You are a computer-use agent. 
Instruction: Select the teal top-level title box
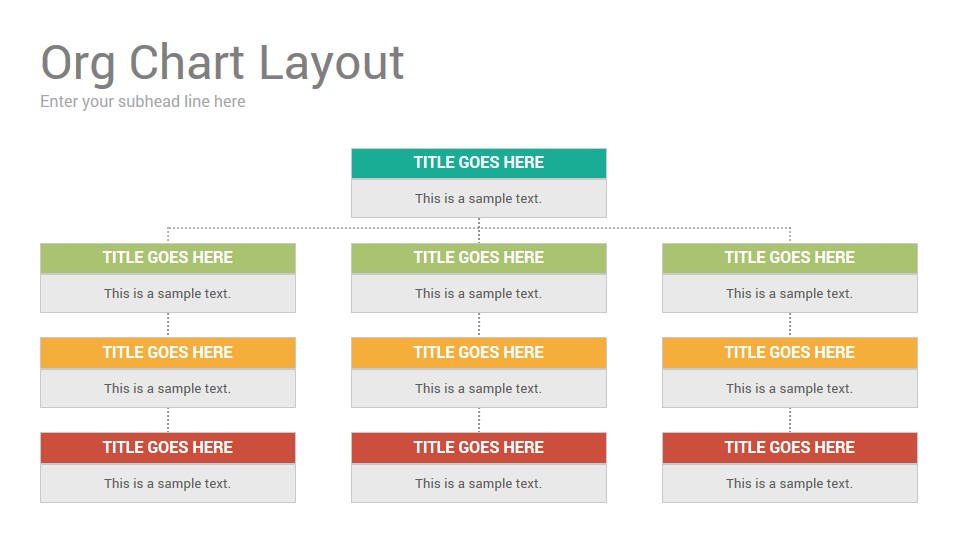[479, 163]
